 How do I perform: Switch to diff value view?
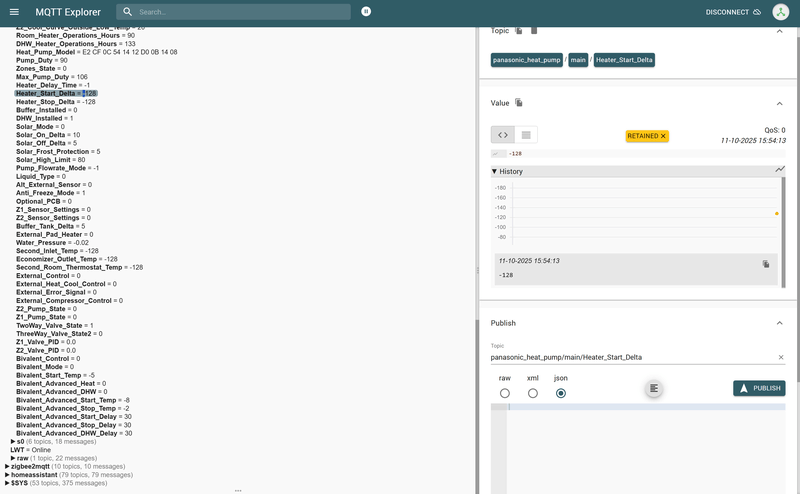pos(526,135)
